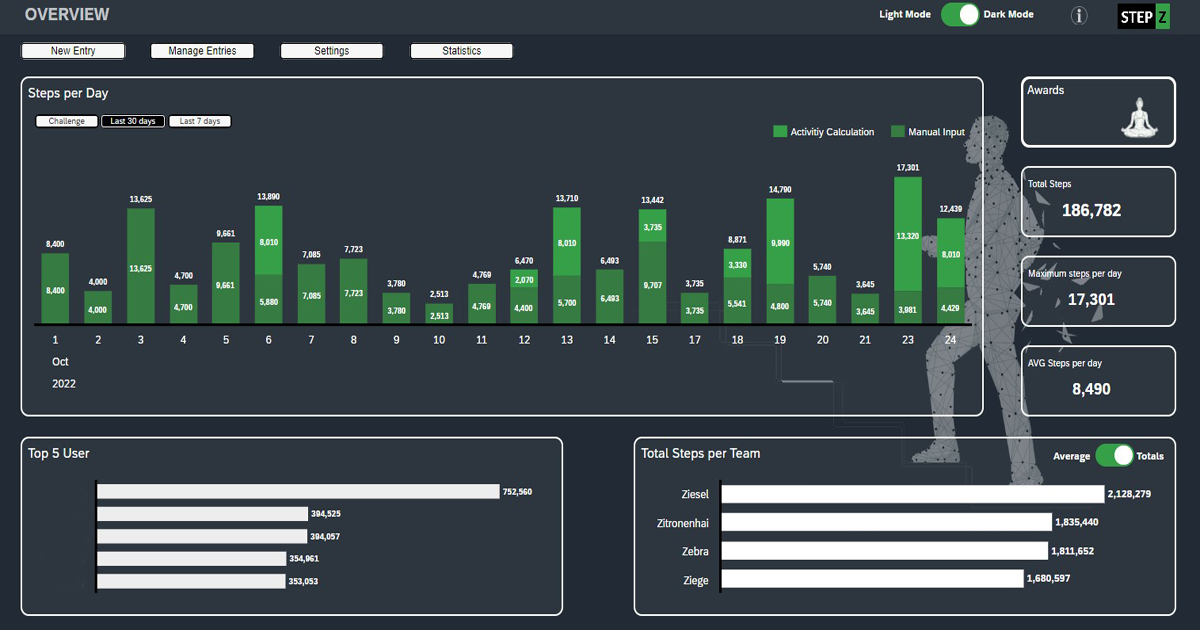
Task: Click the Zitronenhai team bar
Action: (886, 522)
